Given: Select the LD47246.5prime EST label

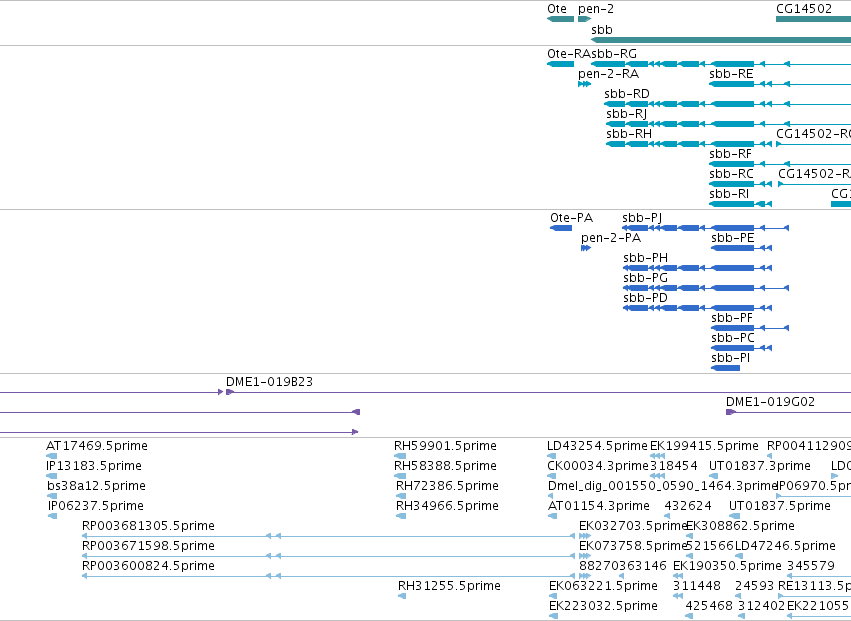Looking at the screenshot, I should [x=785, y=546].
